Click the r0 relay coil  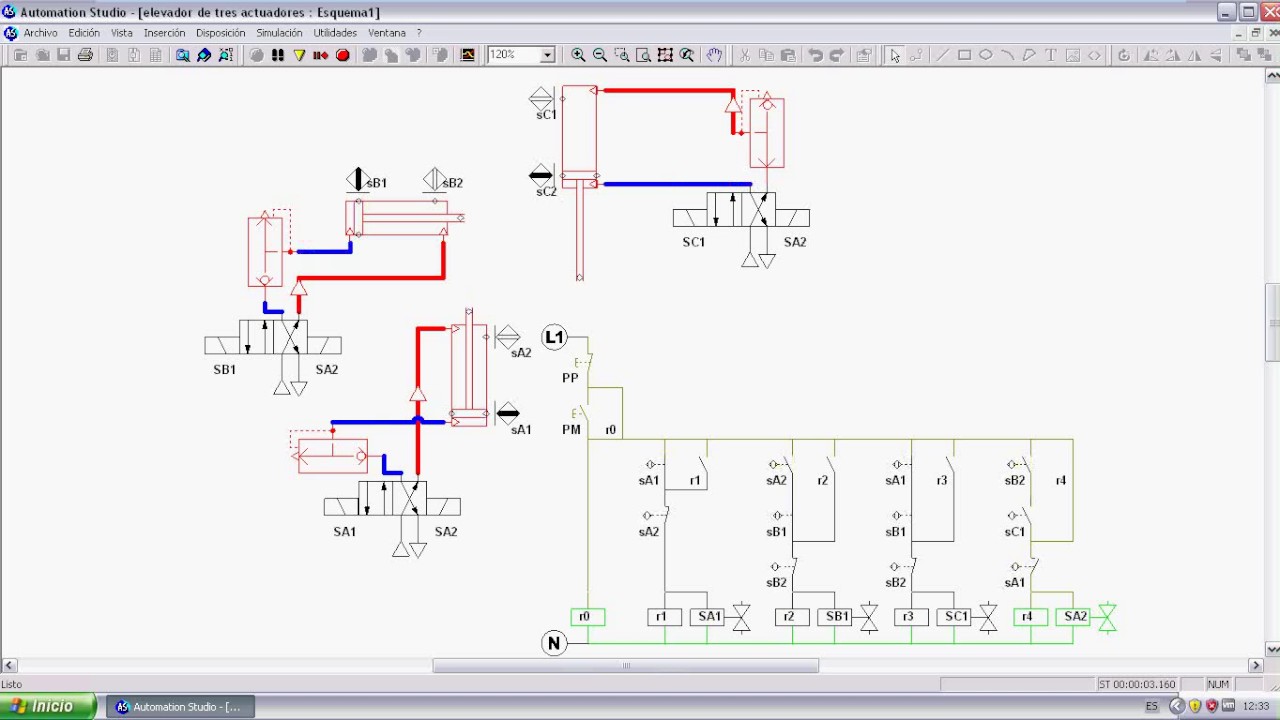click(587, 617)
